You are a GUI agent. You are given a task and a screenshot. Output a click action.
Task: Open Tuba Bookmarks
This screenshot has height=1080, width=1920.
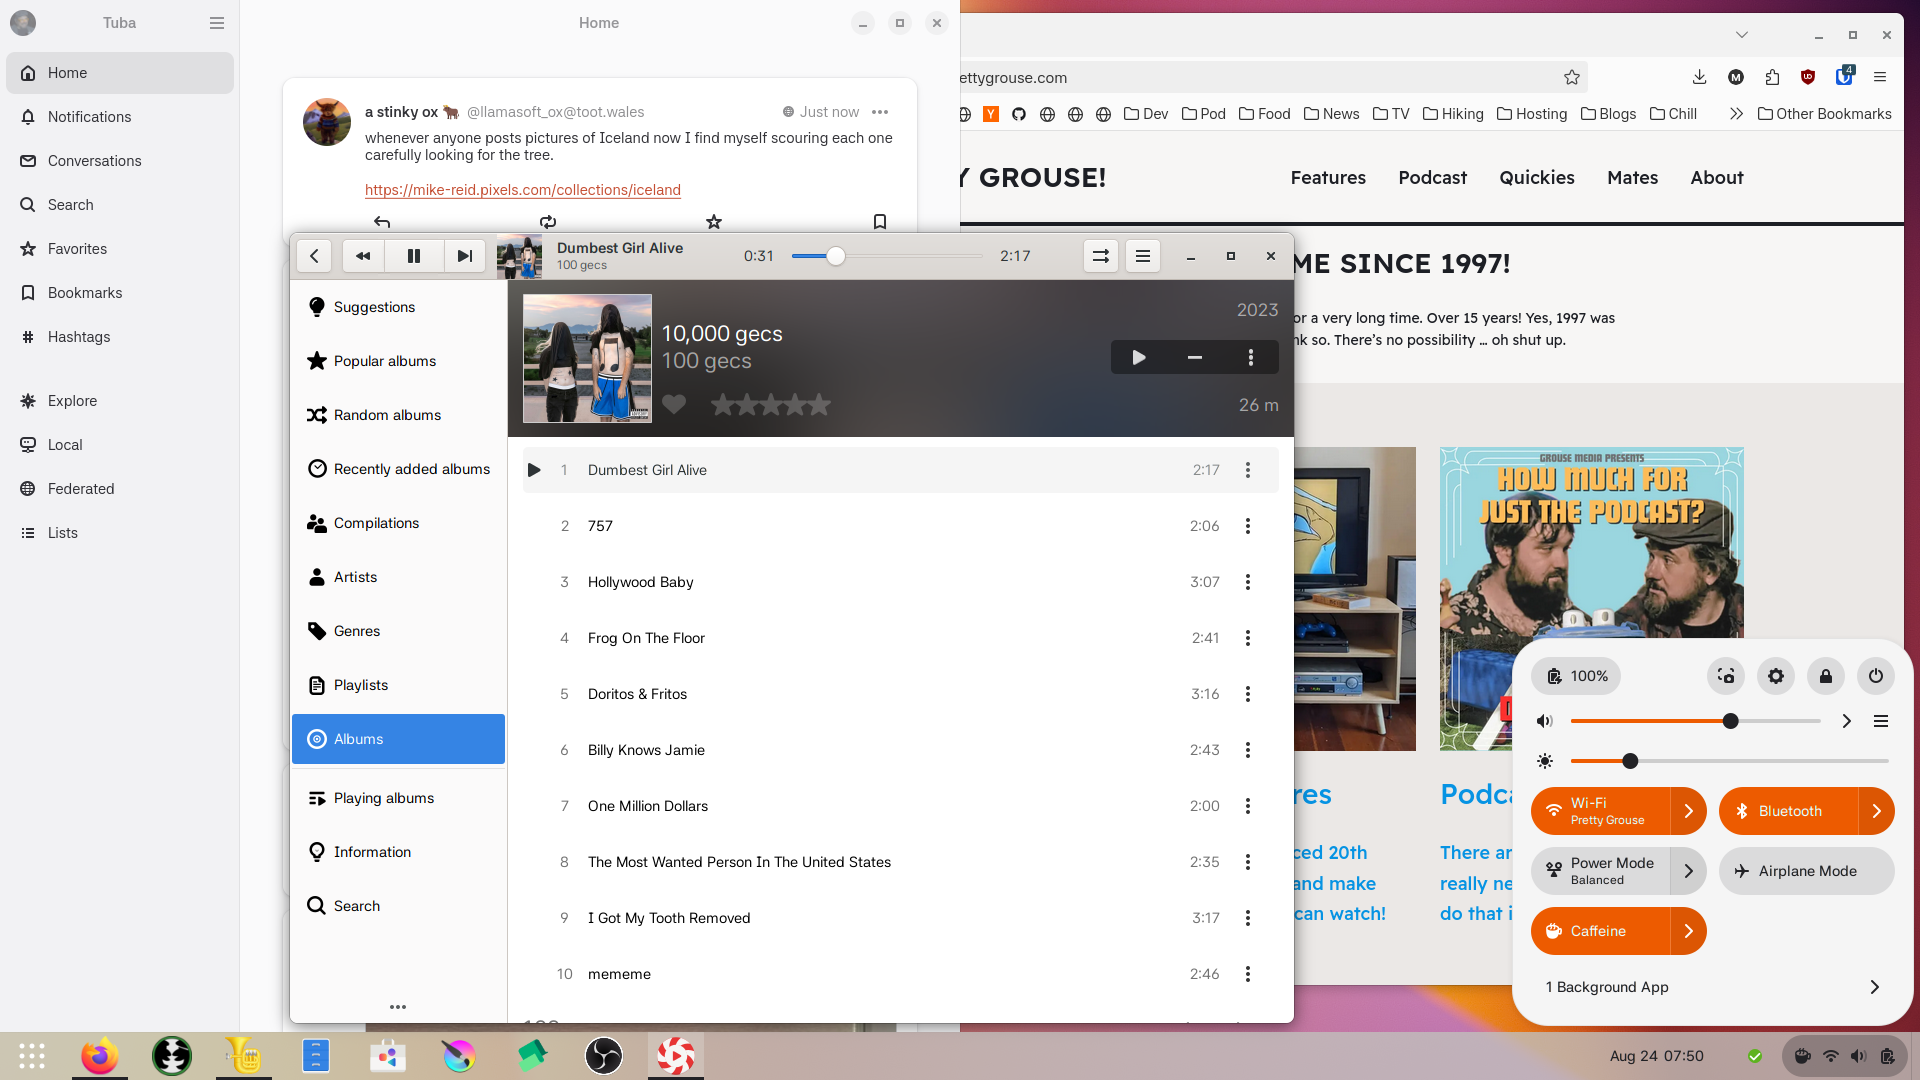coord(120,293)
